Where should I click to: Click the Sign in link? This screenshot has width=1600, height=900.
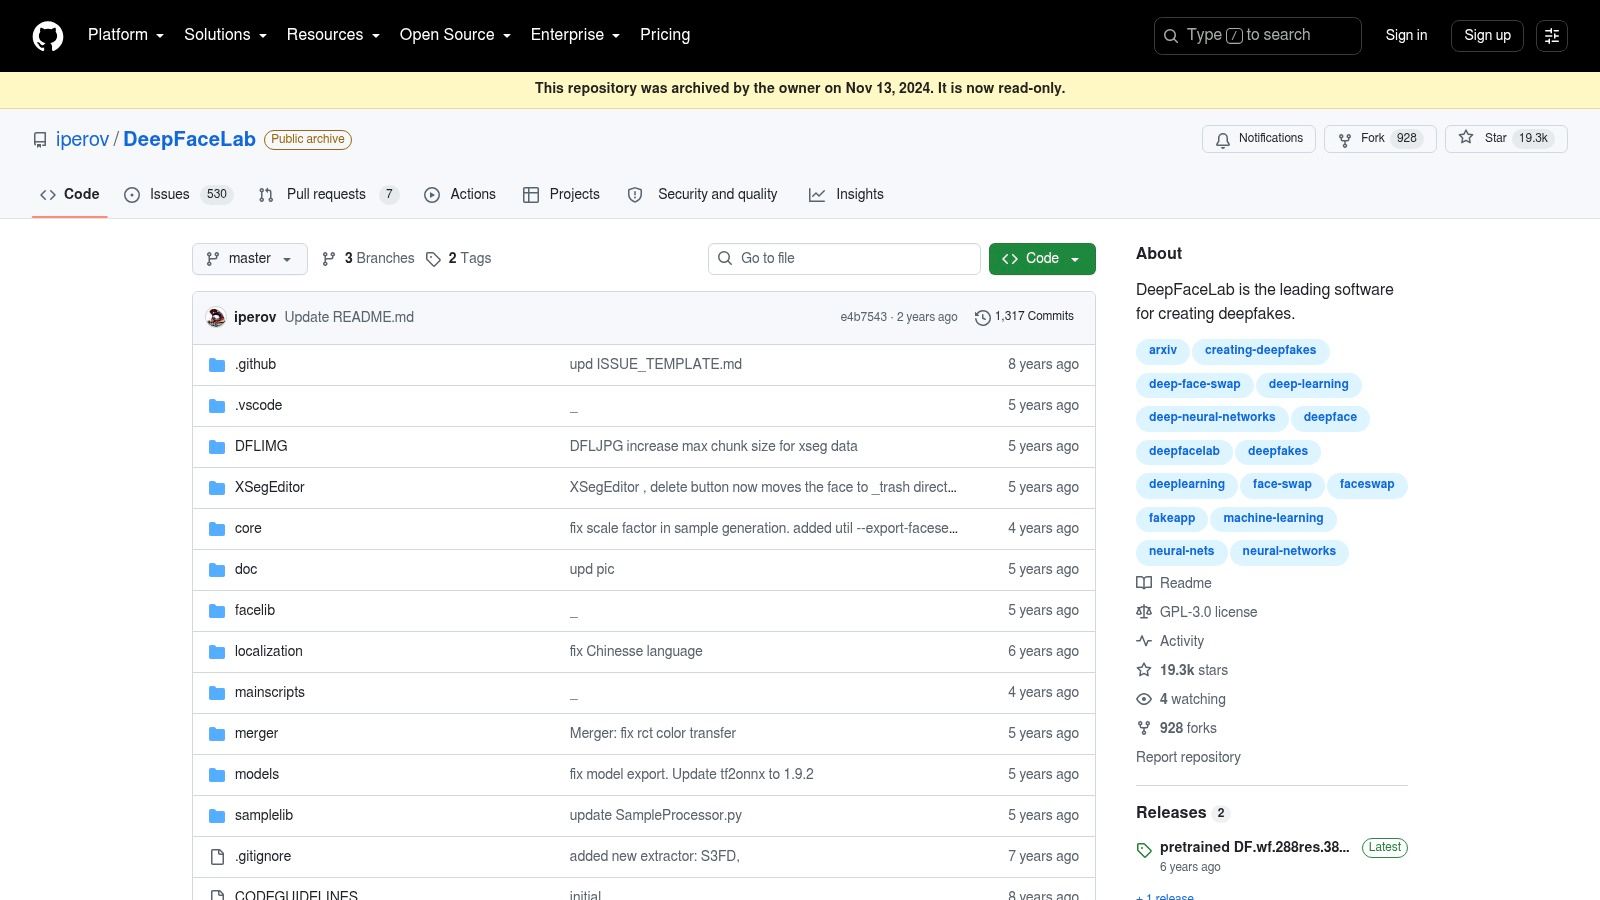pyautogui.click(x=1406, y=36)
